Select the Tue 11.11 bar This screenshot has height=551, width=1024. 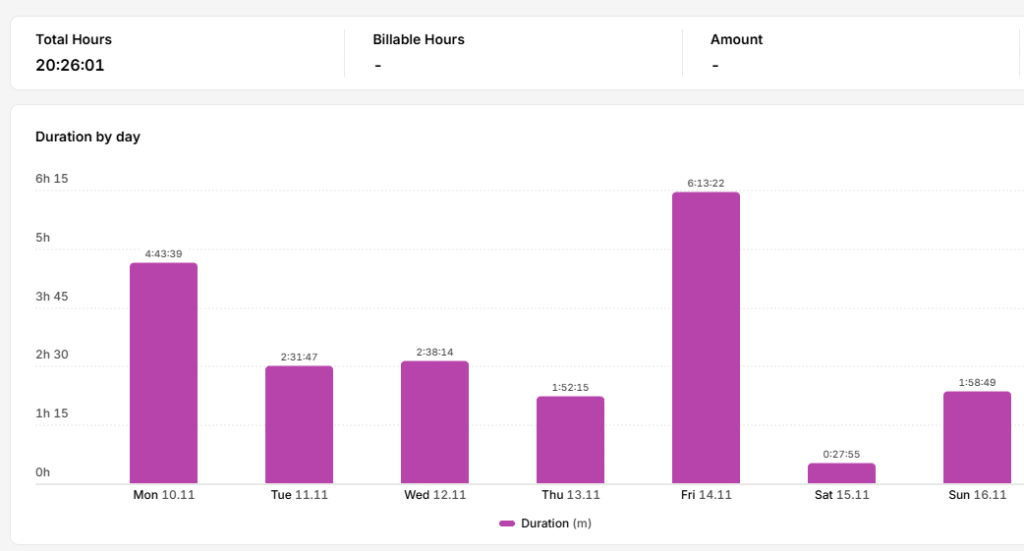pos(299,424)
